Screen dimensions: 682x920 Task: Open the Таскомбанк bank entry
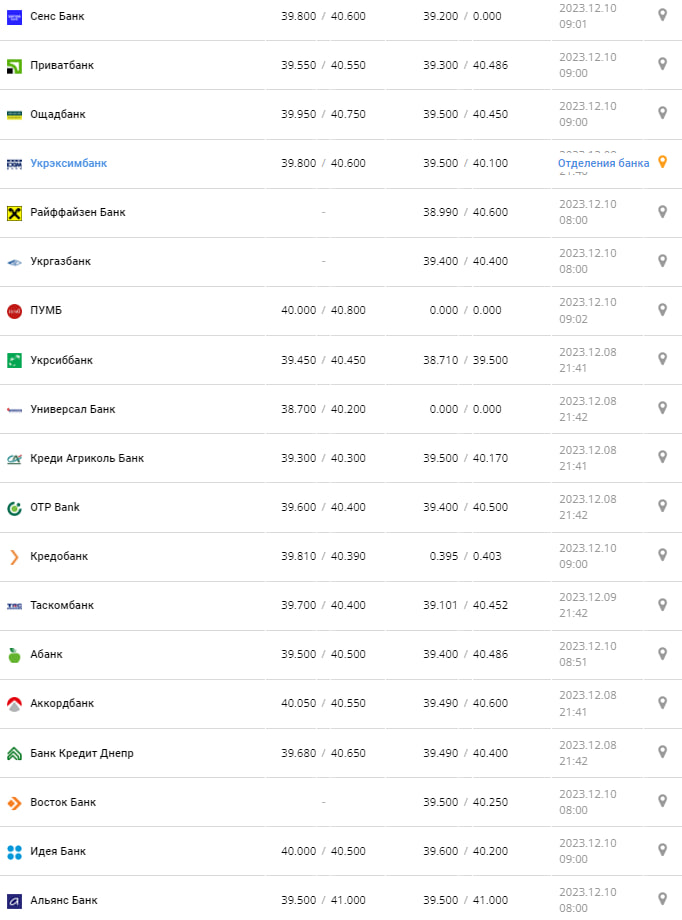(x=62, y=605)
